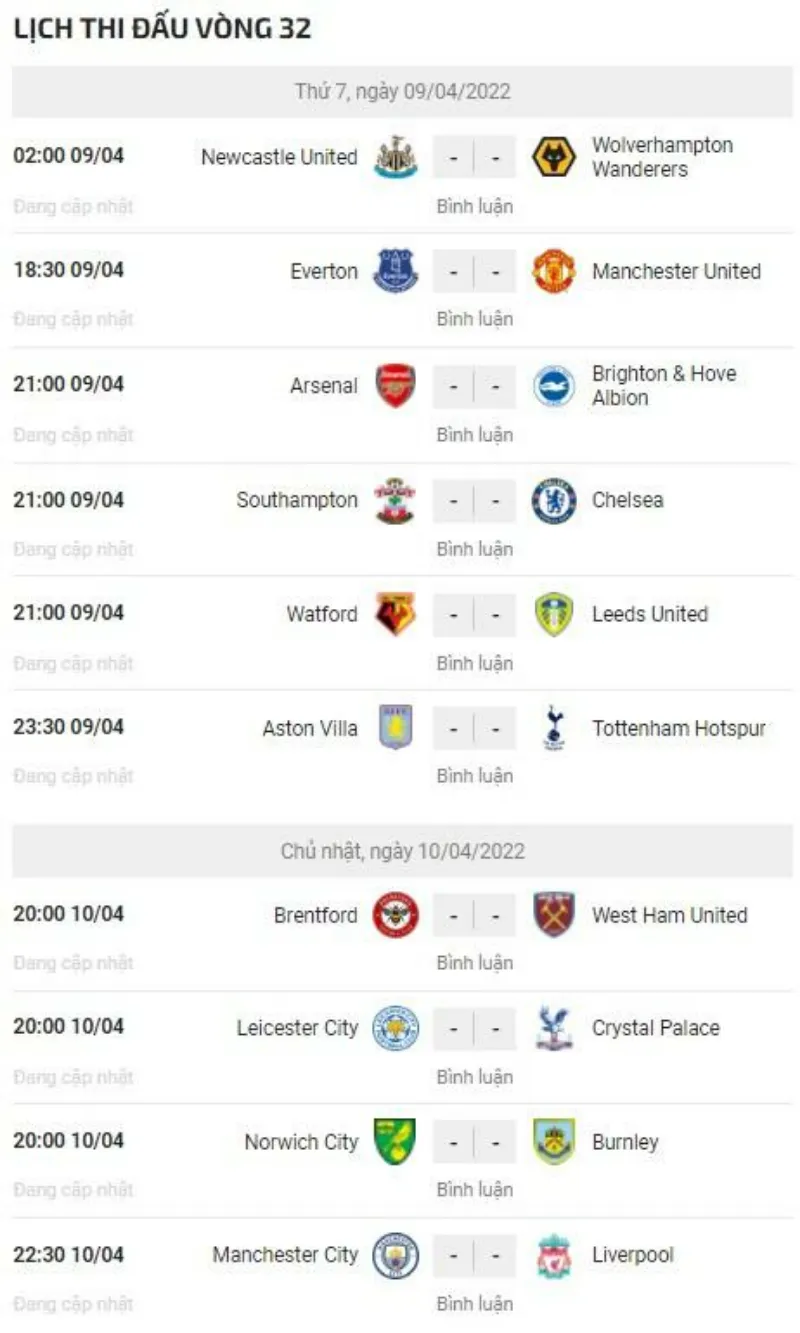Select the Chủ nhật, ngày 10/04/2022 header

(x=402, y=851)
